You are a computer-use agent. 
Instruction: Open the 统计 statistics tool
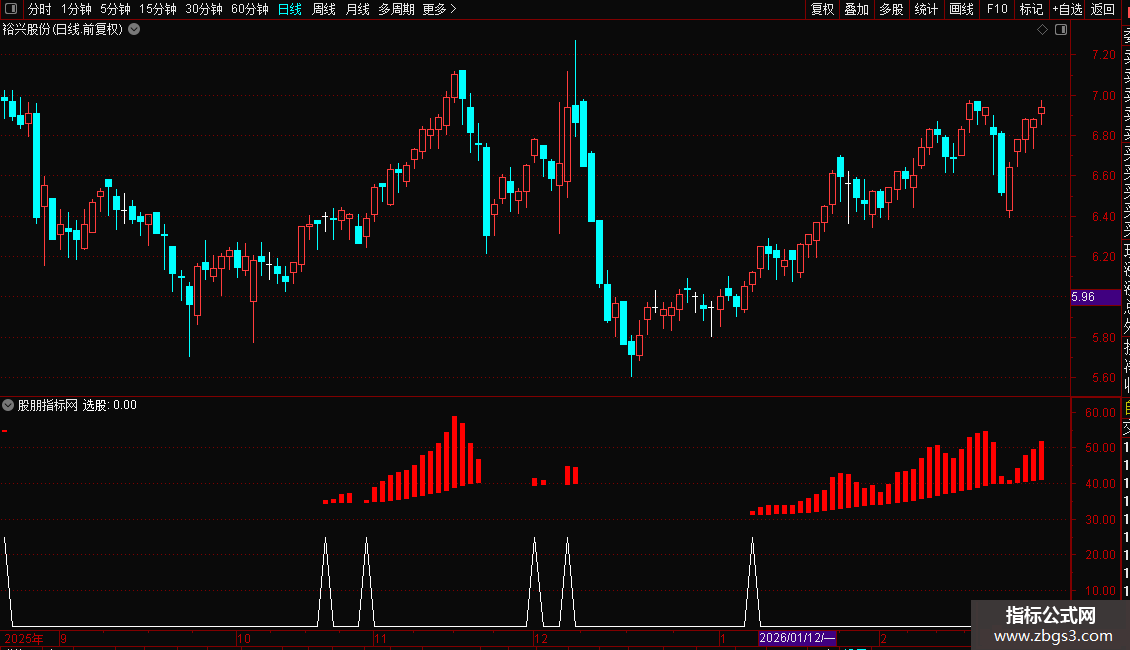[926, 9]
